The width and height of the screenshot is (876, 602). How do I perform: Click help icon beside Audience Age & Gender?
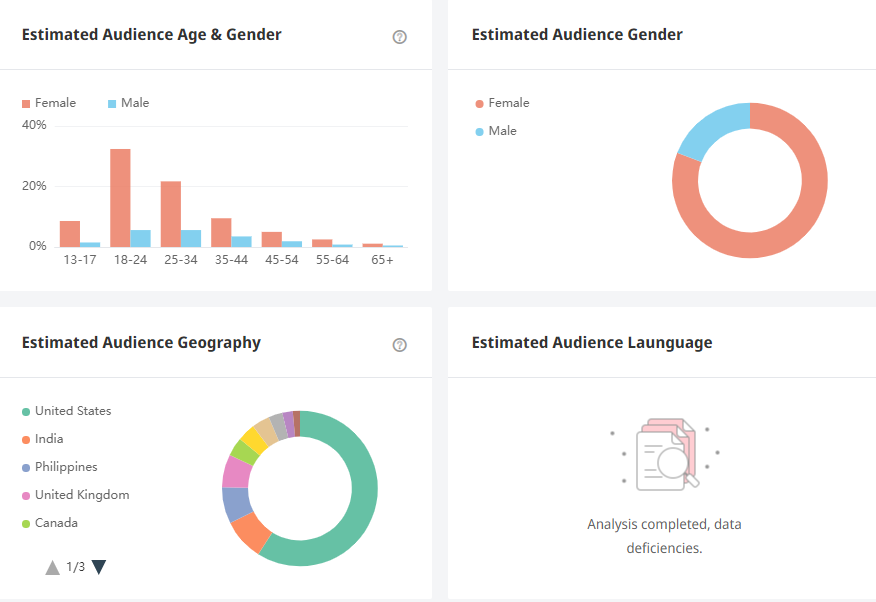400,37
